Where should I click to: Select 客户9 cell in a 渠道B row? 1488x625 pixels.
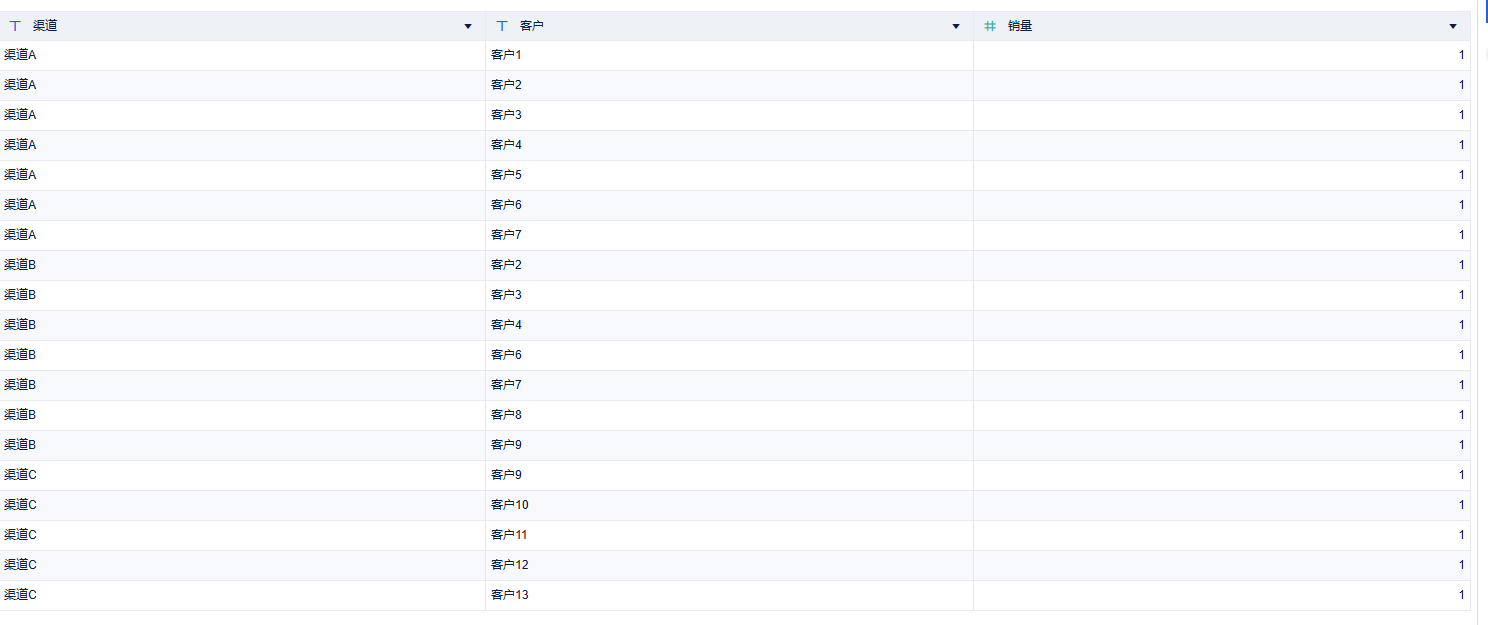729,445
